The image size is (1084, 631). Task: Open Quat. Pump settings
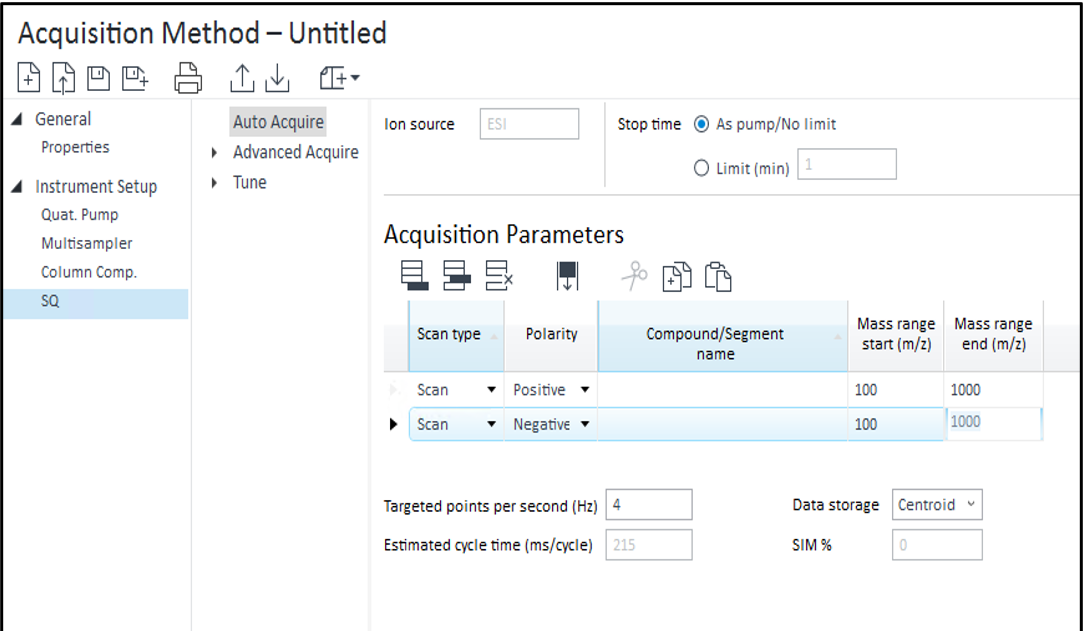(x=80, y=215)
